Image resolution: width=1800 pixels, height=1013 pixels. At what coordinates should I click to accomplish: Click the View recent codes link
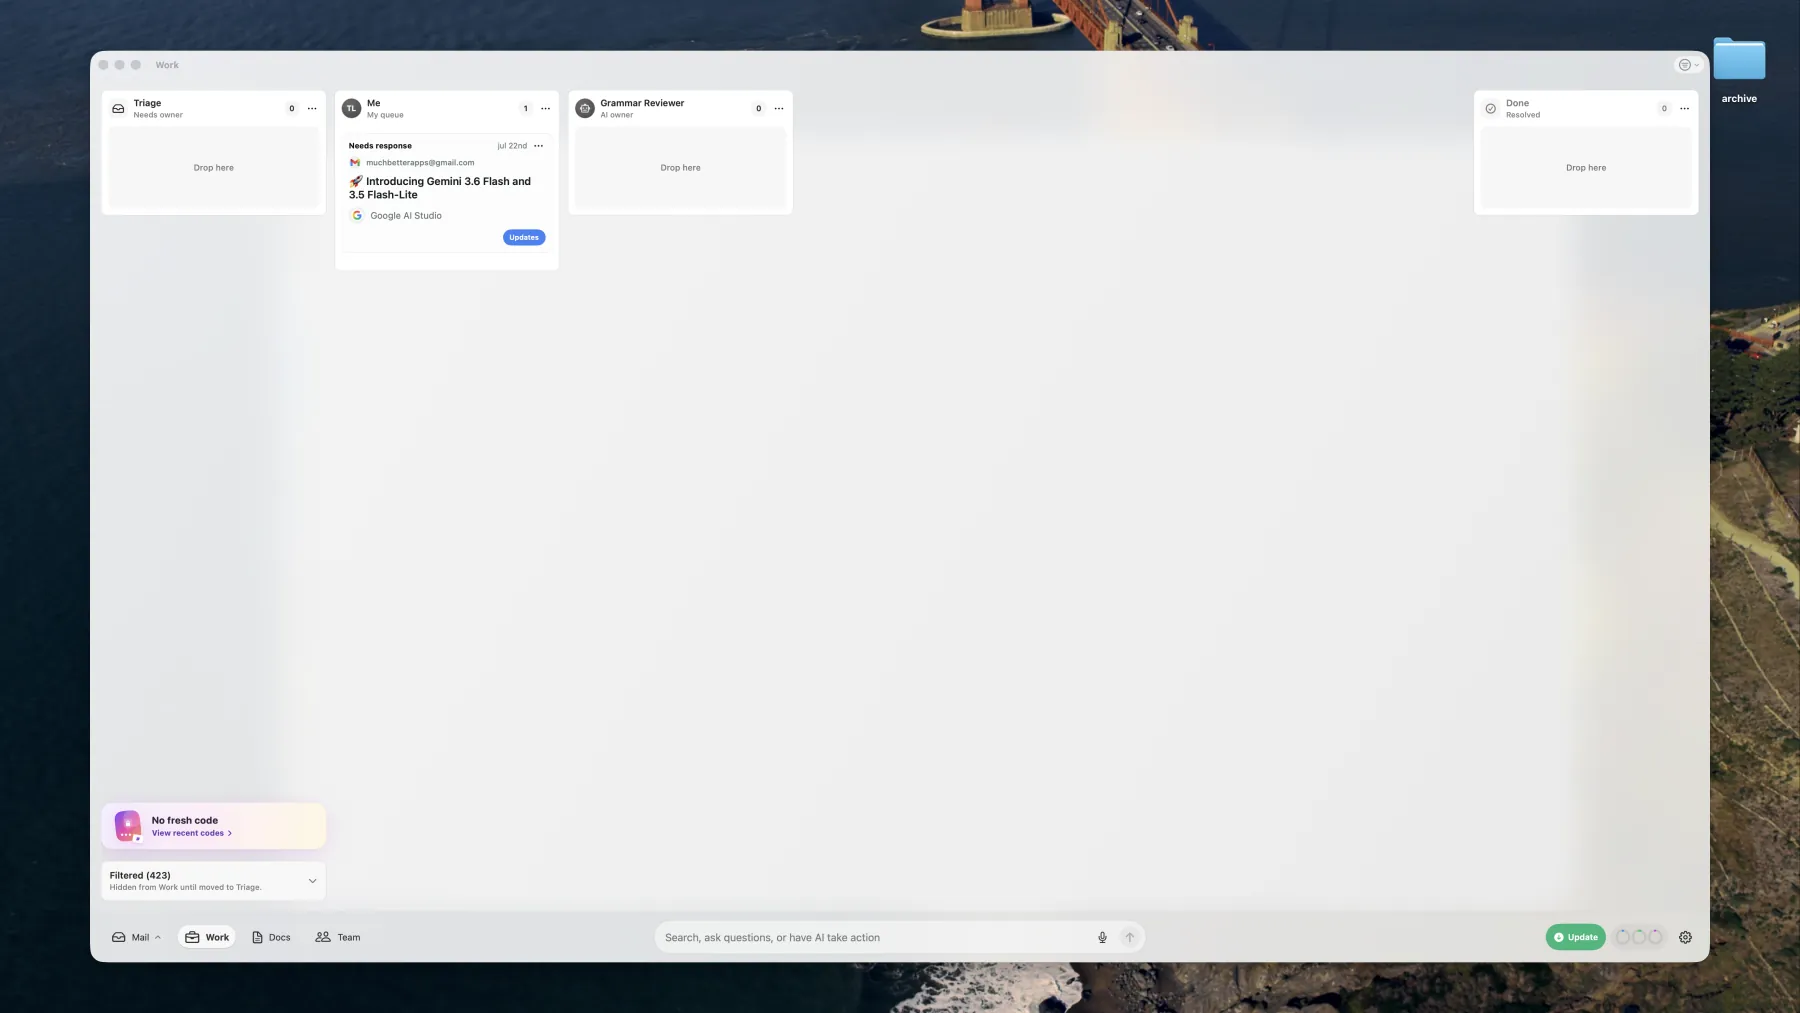[x=191, y=833]
